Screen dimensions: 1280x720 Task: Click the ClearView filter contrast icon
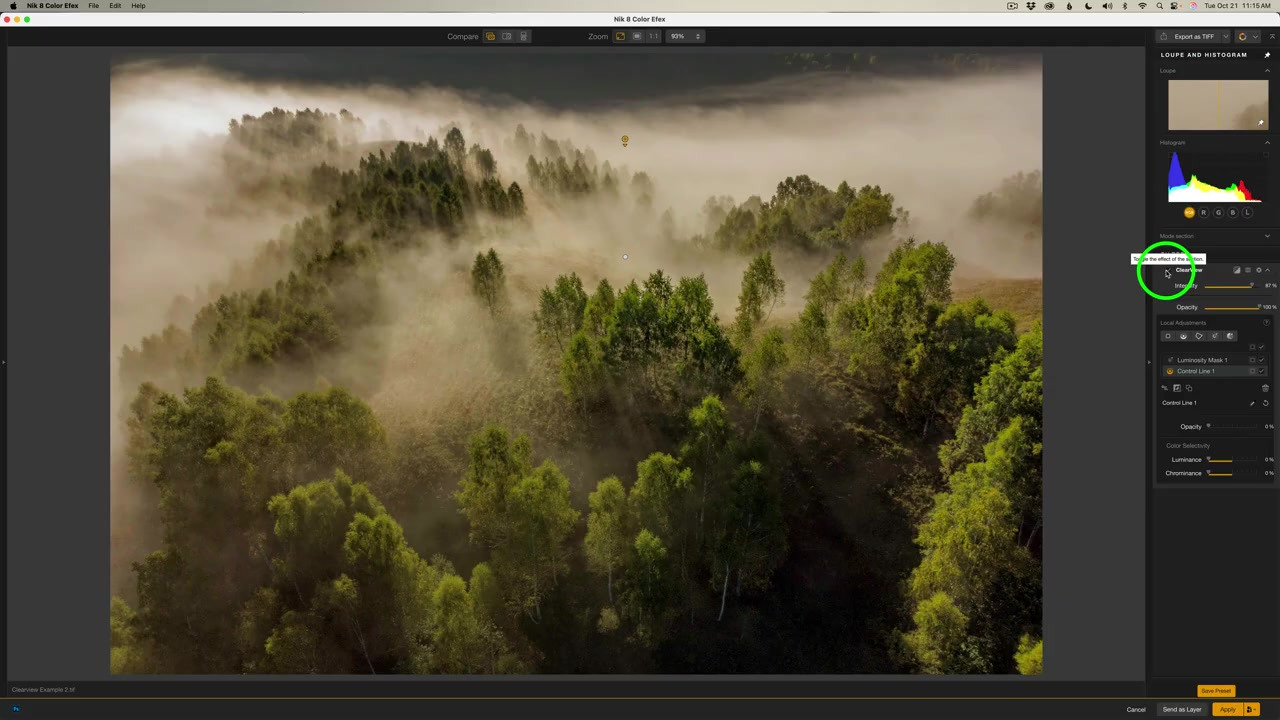click(x=1237, y=270)
